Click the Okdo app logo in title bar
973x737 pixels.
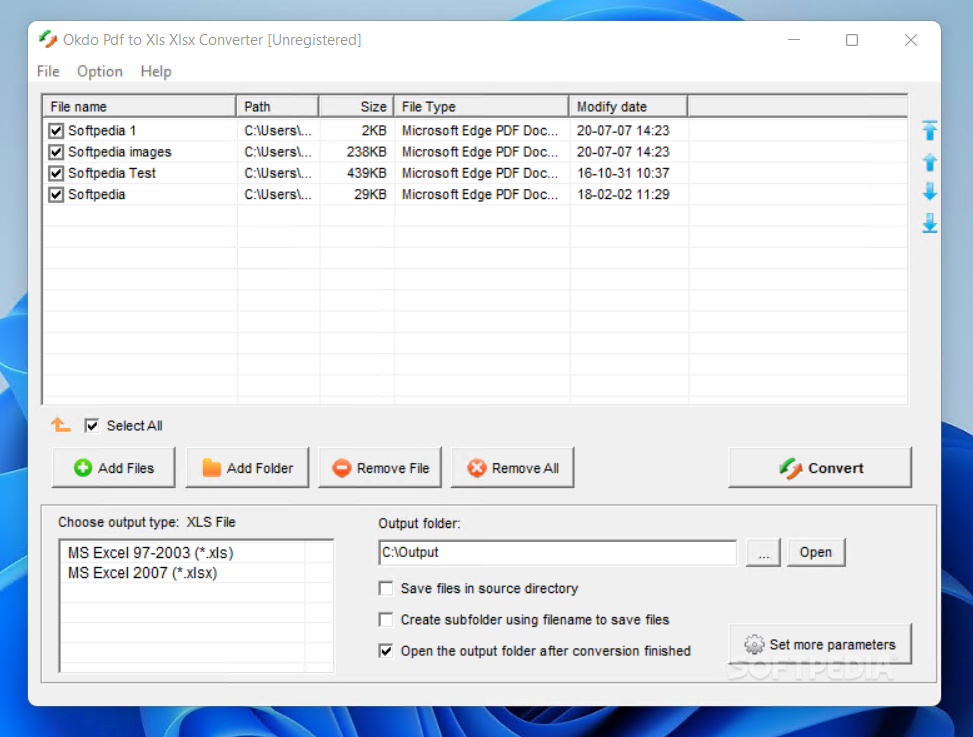[x=48, y=40]
